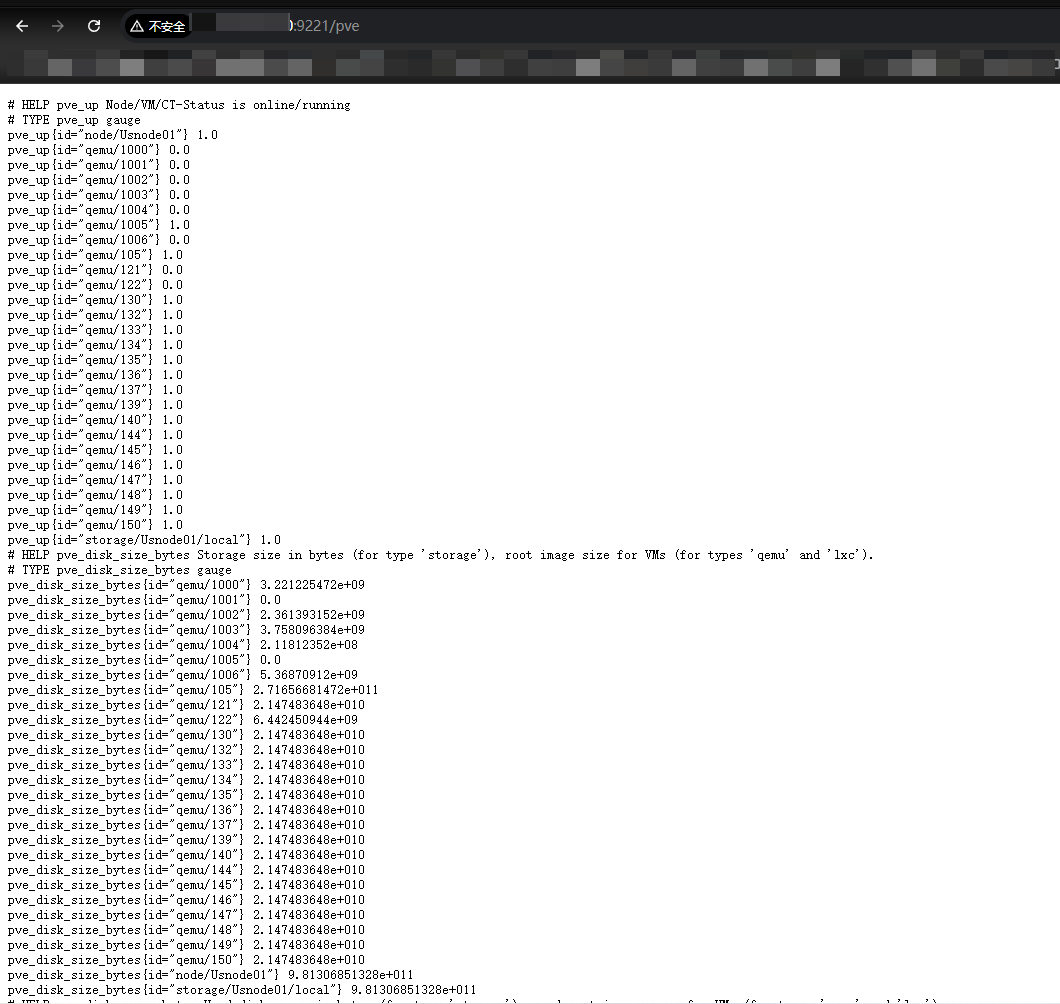The width and height of the screenshot is (1060, 1004).
Task: Click the pve_disk_size_bytes qemu/122 metric line
Action: tap(182, 720)
